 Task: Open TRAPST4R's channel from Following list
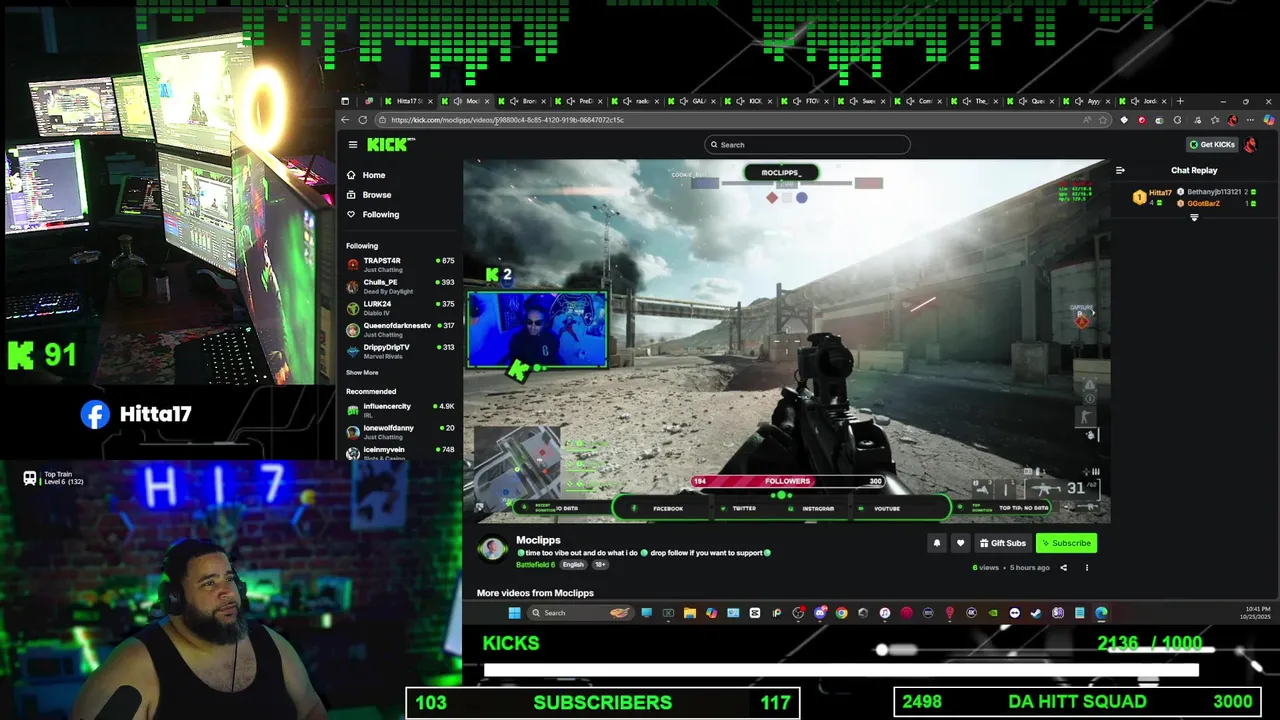(x=400, y=265)
